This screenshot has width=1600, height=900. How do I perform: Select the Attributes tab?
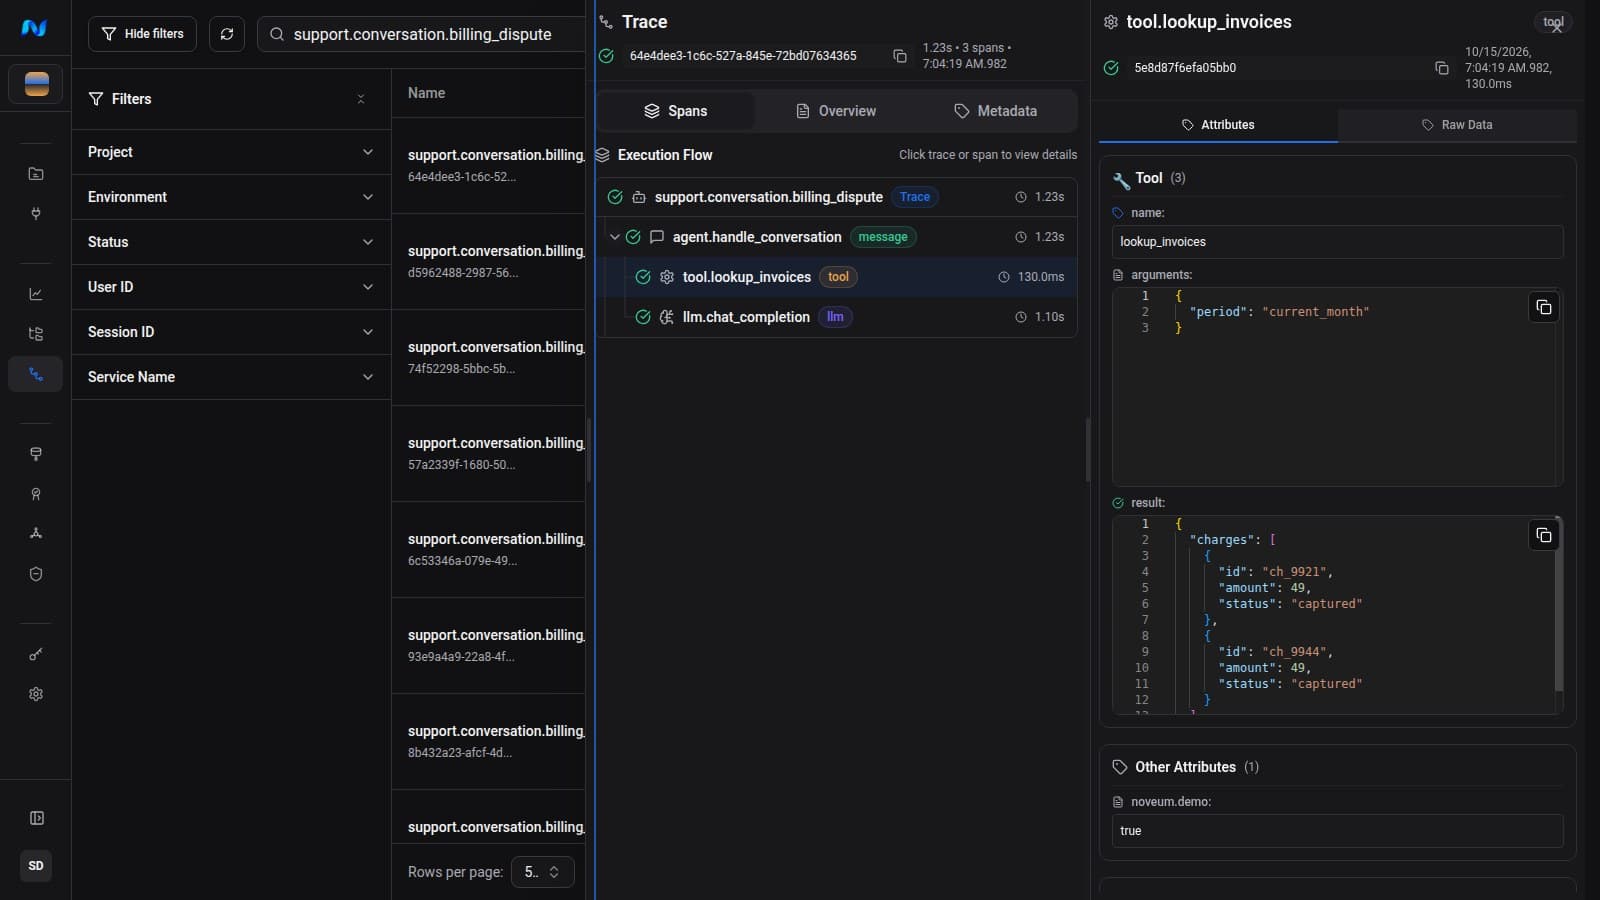click(1218, 125)
